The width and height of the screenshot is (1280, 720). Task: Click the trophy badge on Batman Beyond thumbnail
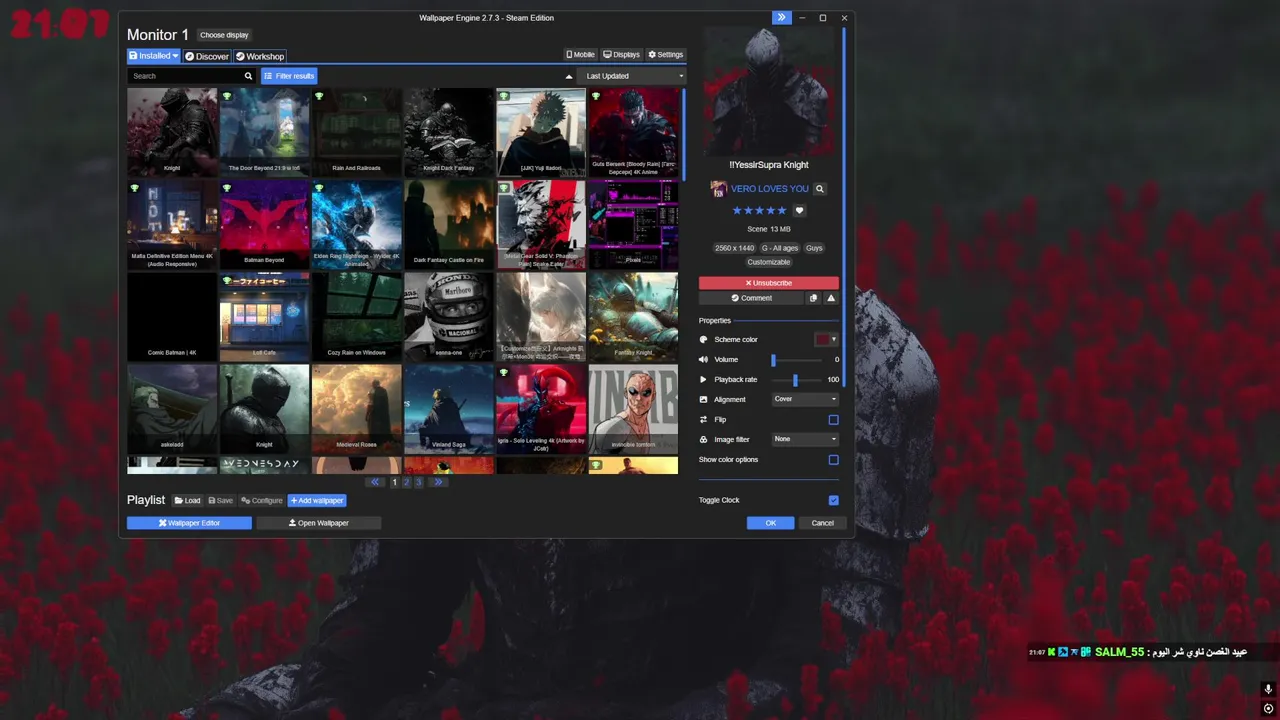click(x=227, y=188)
